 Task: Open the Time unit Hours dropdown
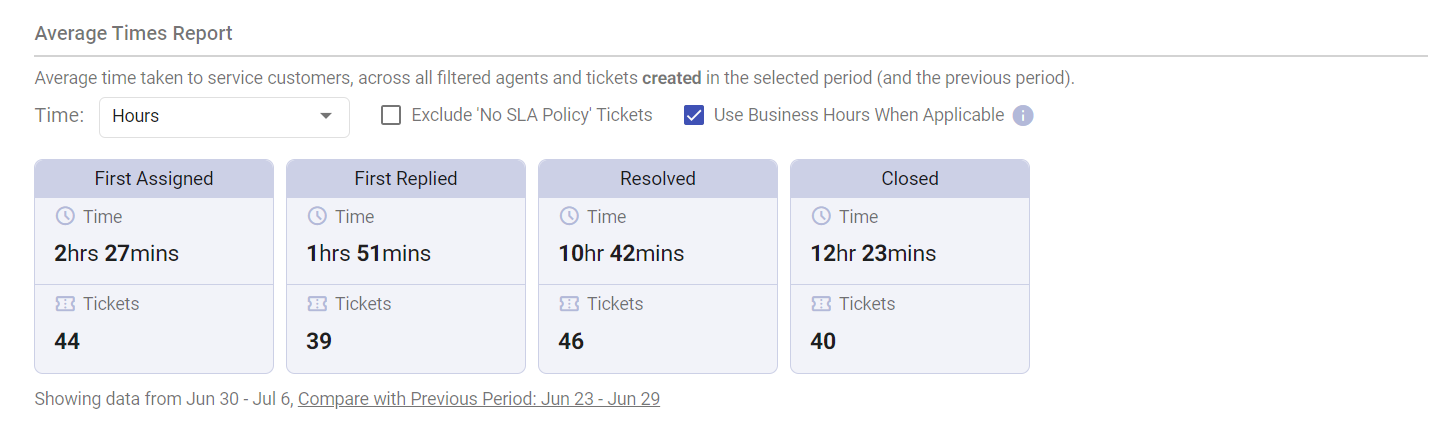pyautogui.click(x=224, y=117)
